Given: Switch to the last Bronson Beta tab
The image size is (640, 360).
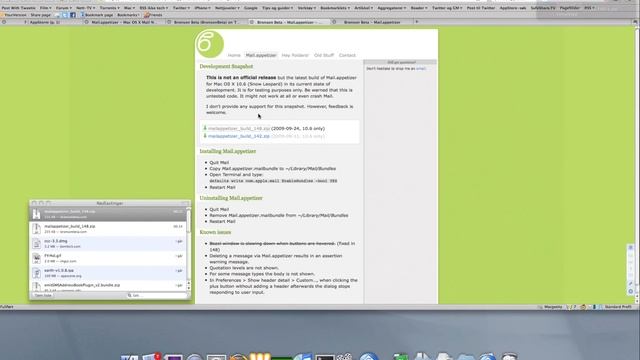Looking at the screenshot, I should 371,22.
